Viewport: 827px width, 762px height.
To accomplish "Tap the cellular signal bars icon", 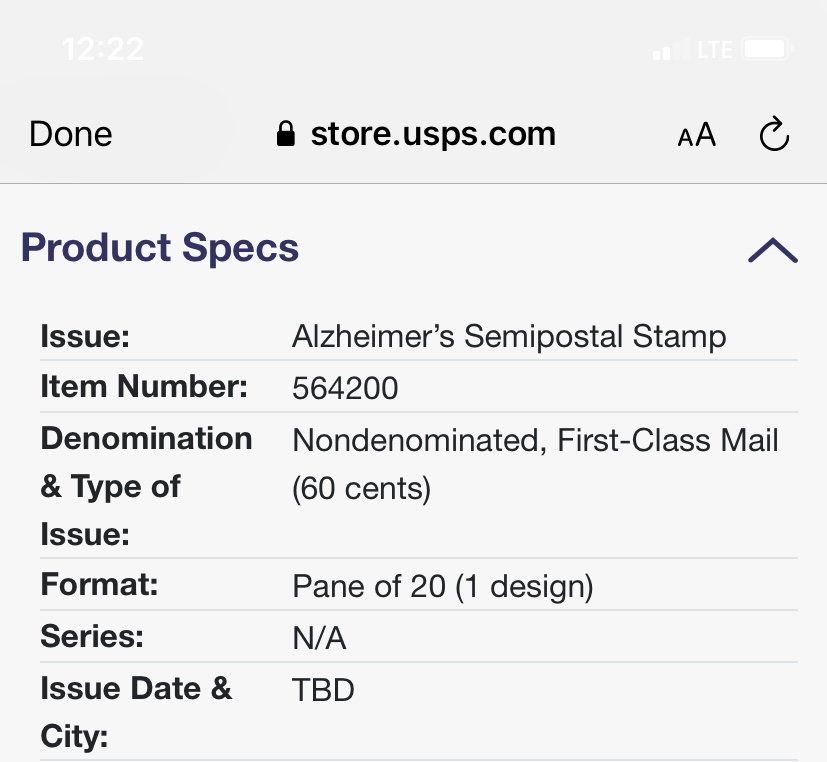I will pos(670,49).
